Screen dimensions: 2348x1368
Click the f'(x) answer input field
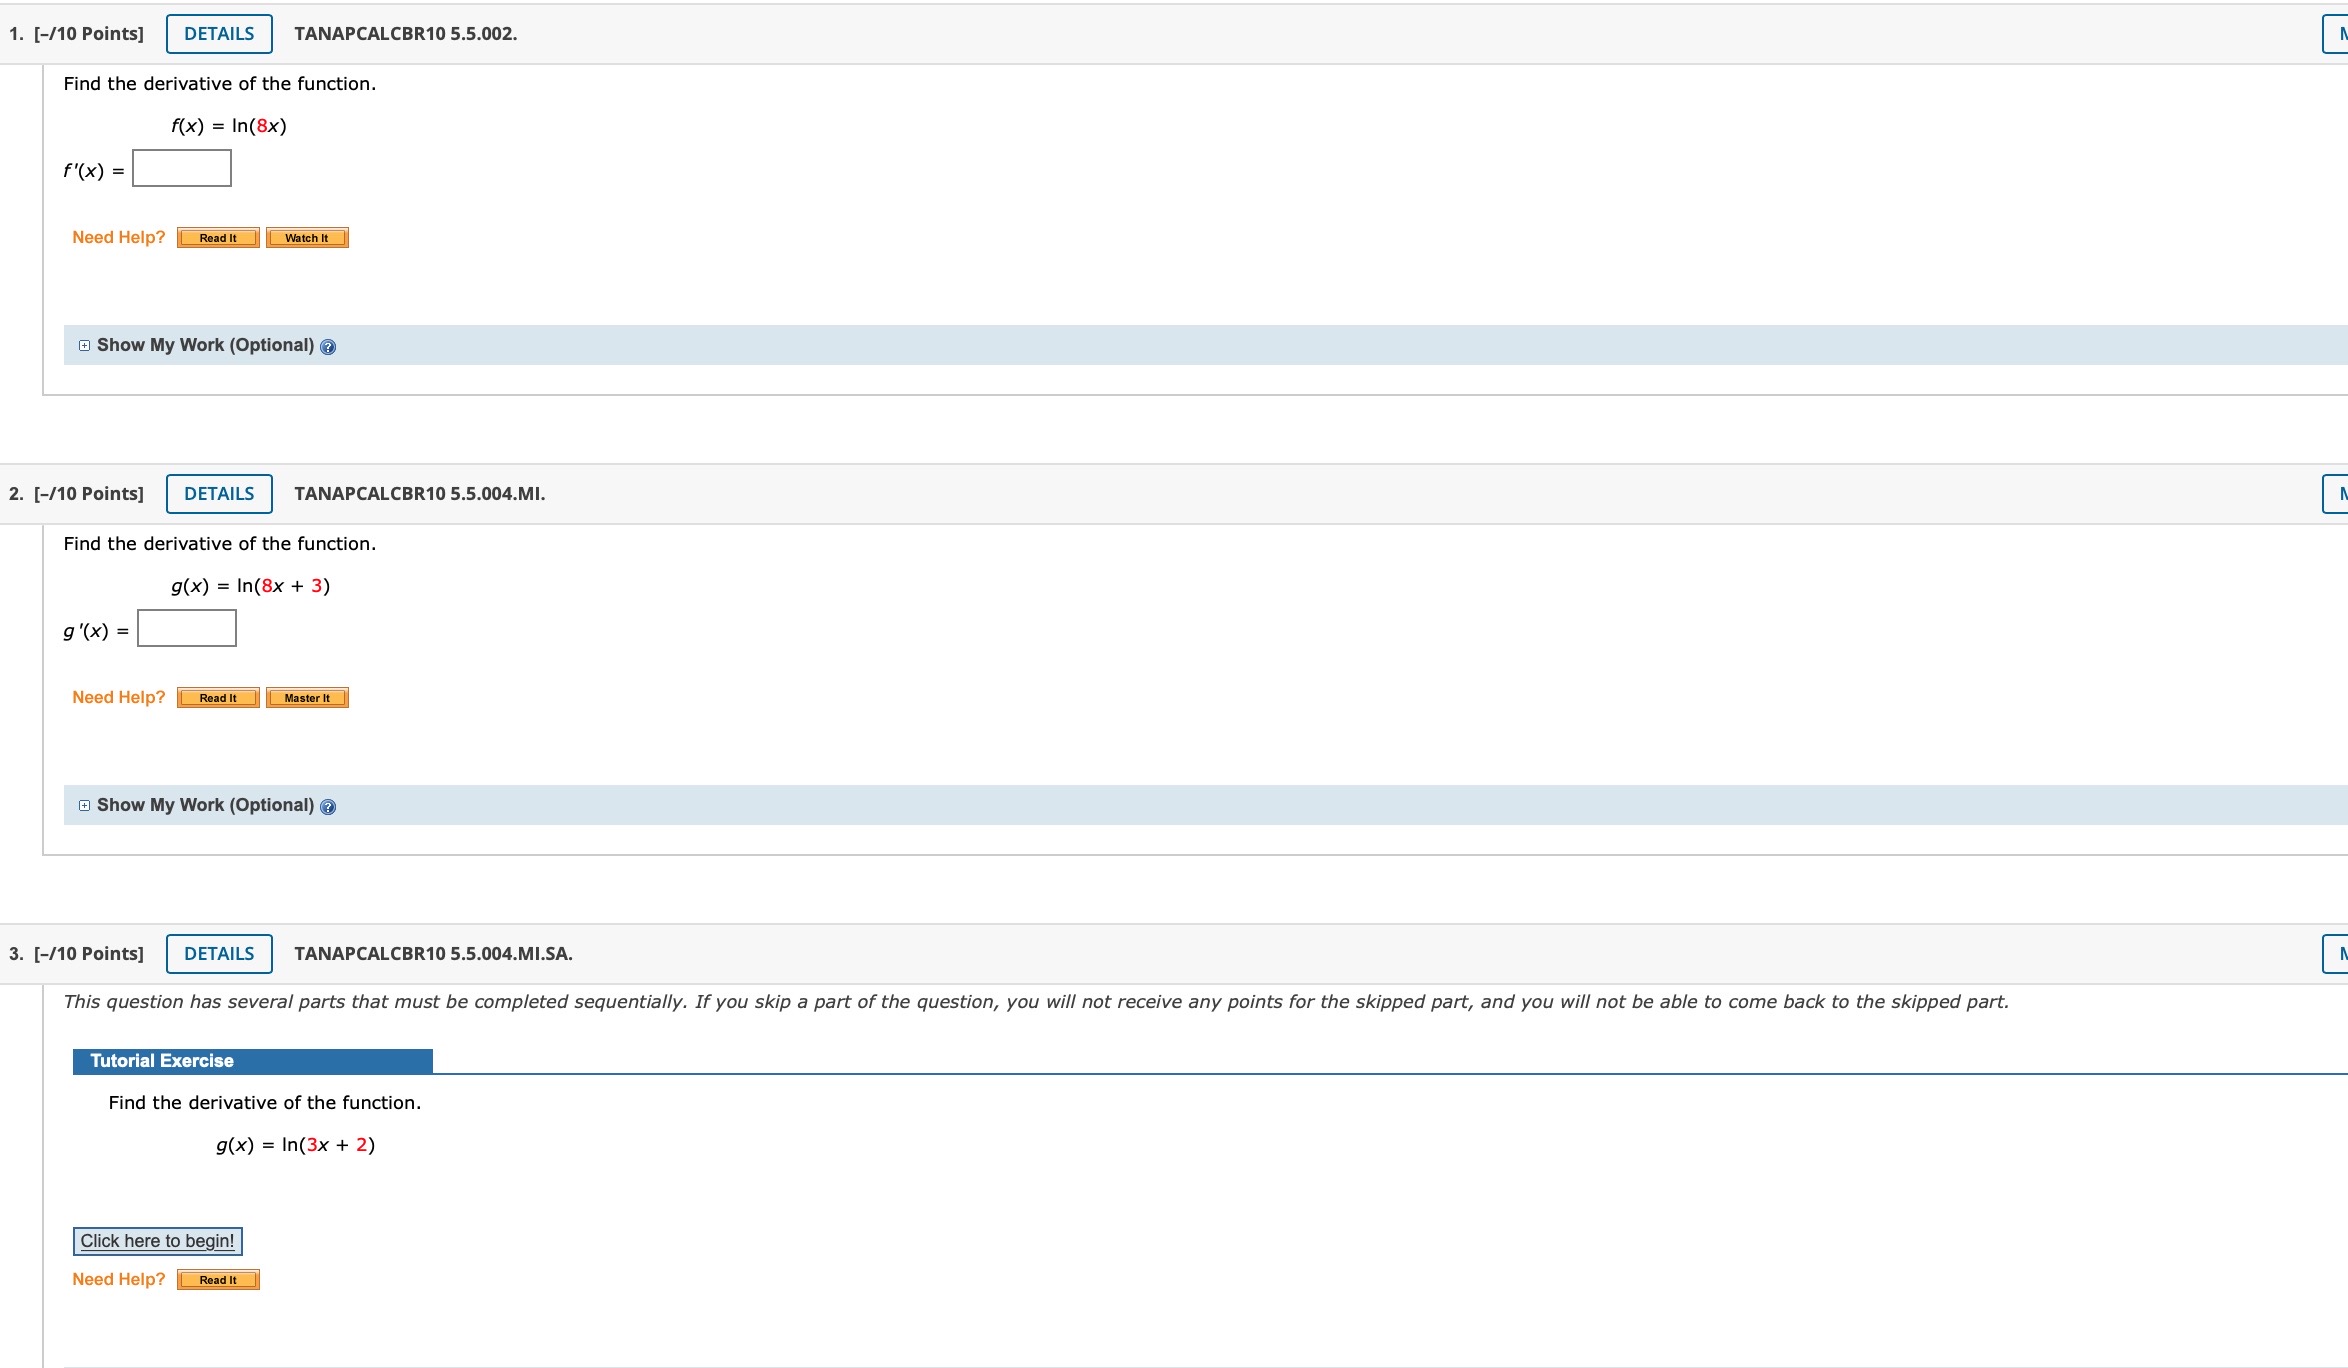coord(180,168)
